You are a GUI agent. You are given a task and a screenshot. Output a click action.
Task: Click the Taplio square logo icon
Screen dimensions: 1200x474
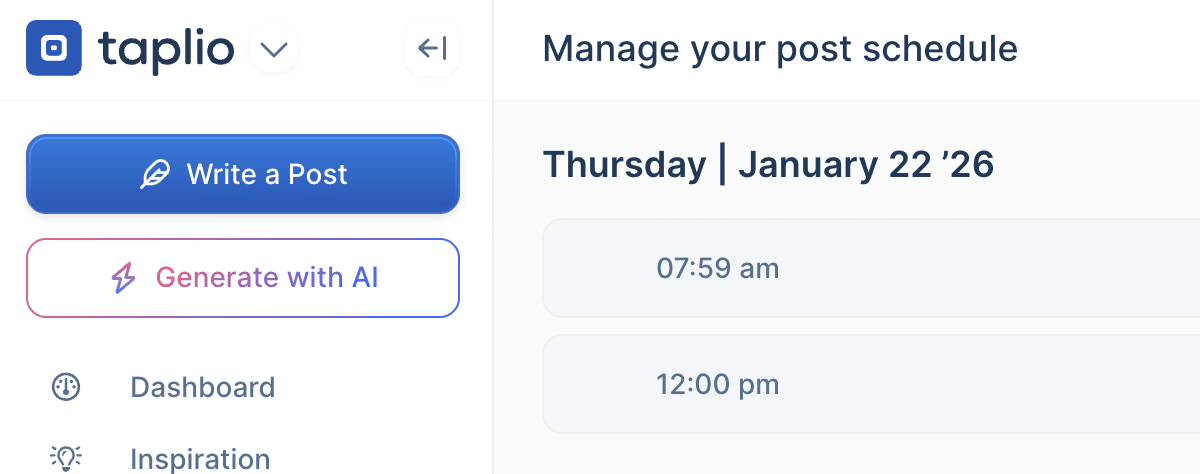click(x=54, y=48)
